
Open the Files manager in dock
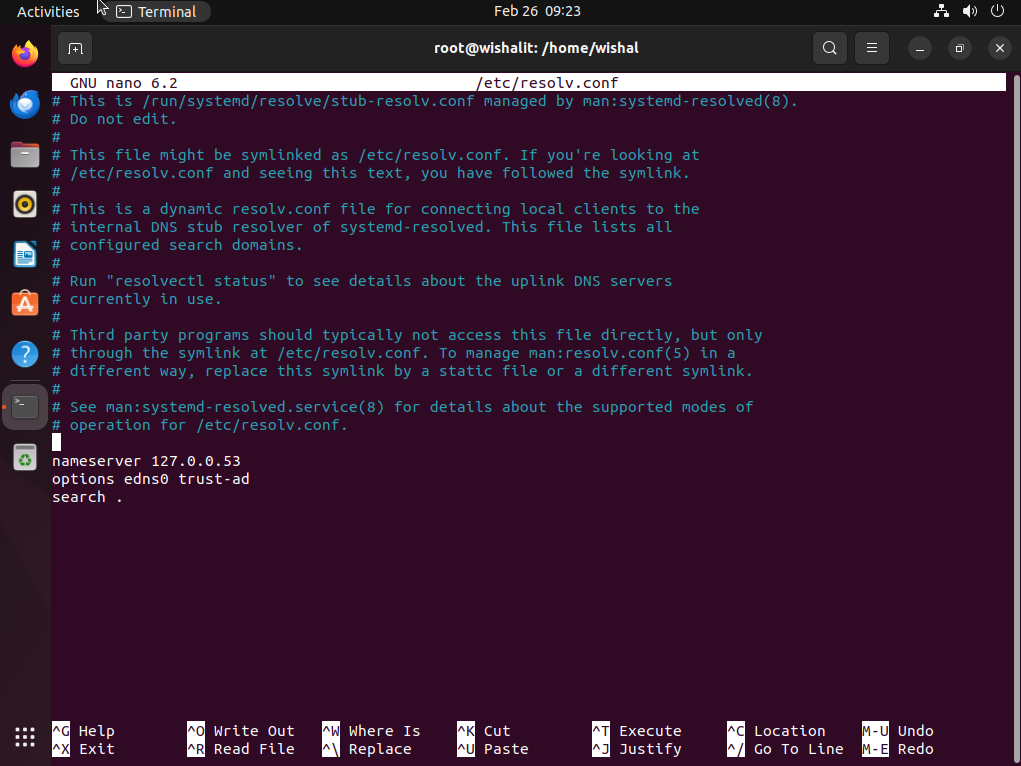(25, 154)
